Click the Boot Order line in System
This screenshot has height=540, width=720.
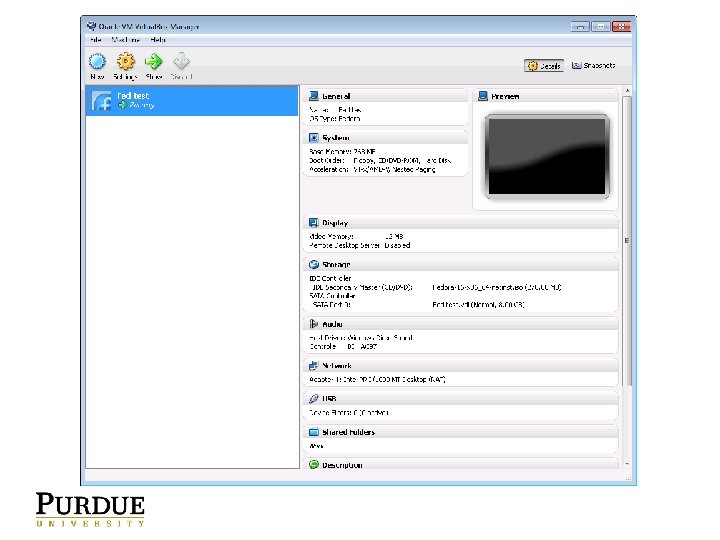380,161
